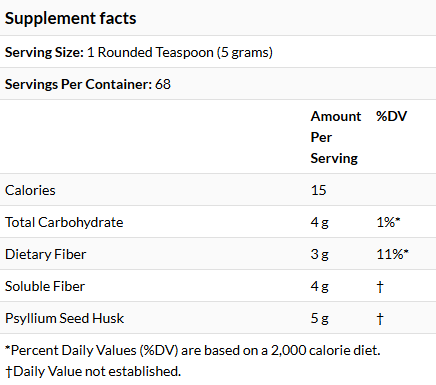This screenshot has height=385, width=436.
Task: Select the Serving Size label
Action: pyautogui.click(x=44, y=52)
